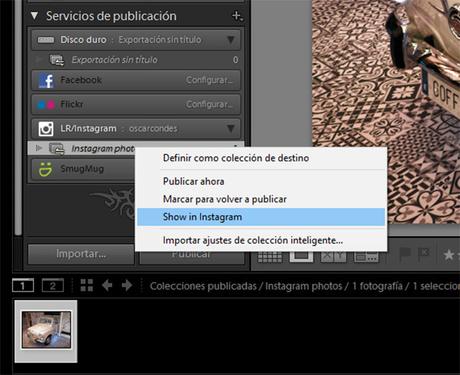The width and height of the screenshot is (460, 375).
Task: Select the car photo thumbnail in filmstrip
Action: 46,331
